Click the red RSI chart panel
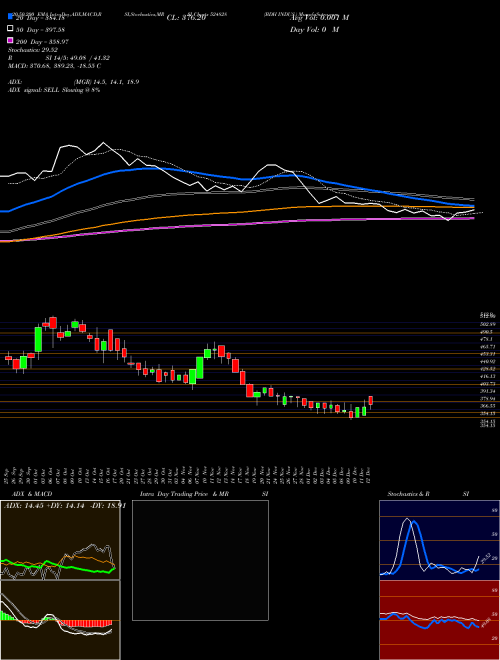 (x=439, y=620)
